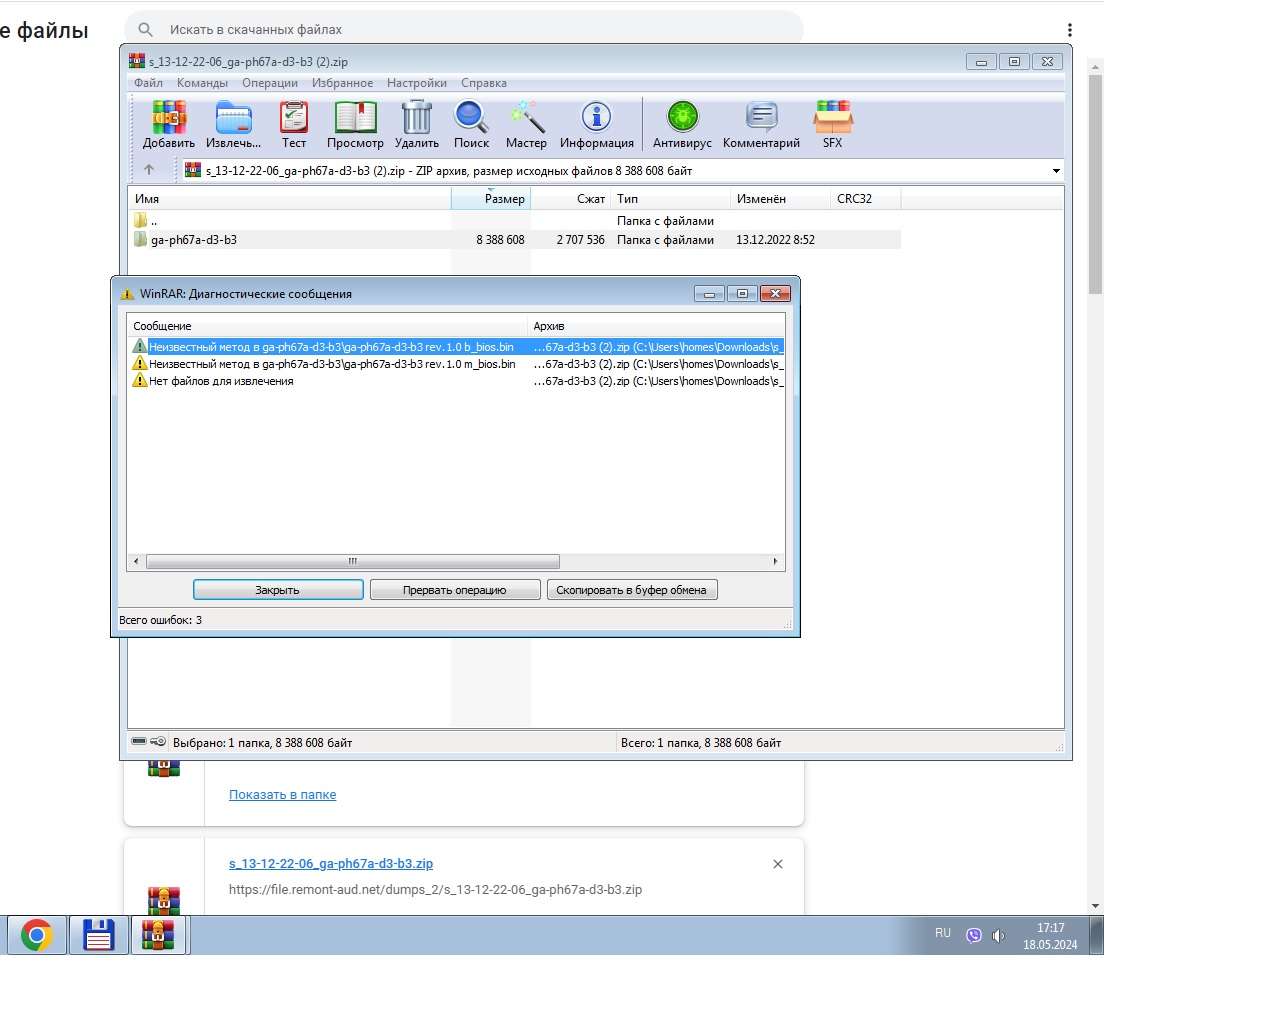The width and height of the screenshot is (1280, 1024).
Task: Switch to WinRAR via taskbar icon
Action: pos(158,936)
